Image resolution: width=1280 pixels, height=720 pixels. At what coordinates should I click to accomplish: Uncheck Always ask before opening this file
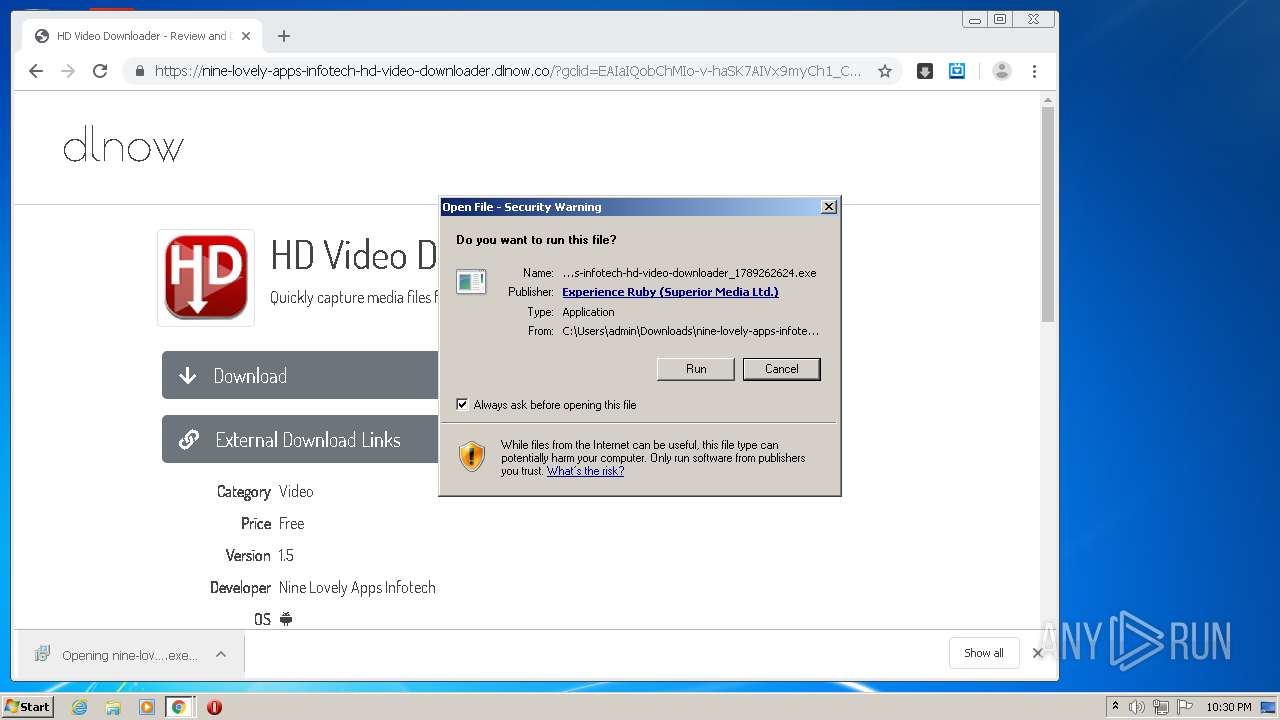point(462,405)
